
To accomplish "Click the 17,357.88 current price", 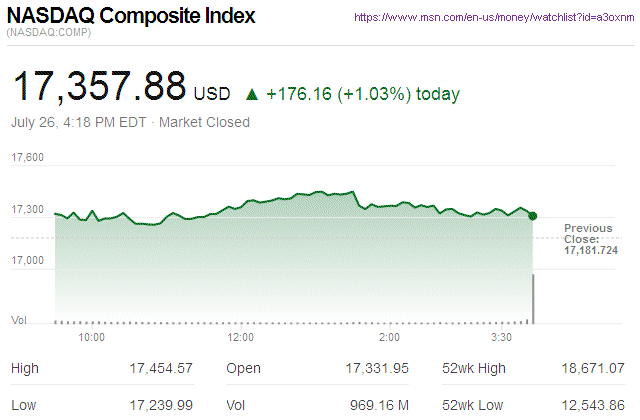I will (99, 87).
